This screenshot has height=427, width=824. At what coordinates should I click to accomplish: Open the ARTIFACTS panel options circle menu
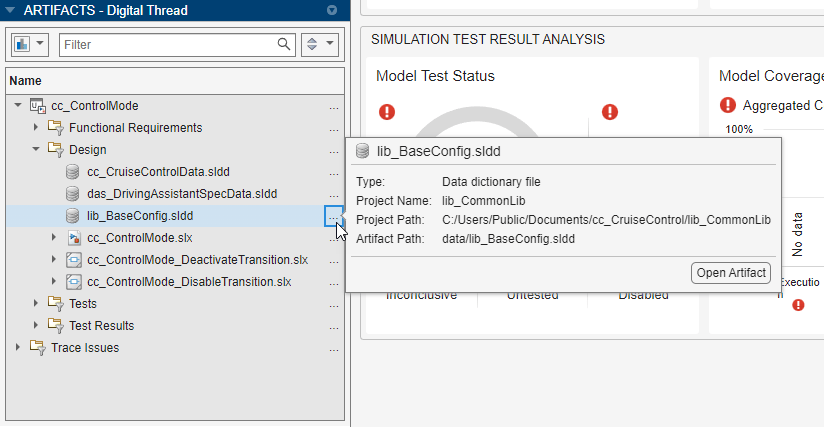[x=332, y=10]
